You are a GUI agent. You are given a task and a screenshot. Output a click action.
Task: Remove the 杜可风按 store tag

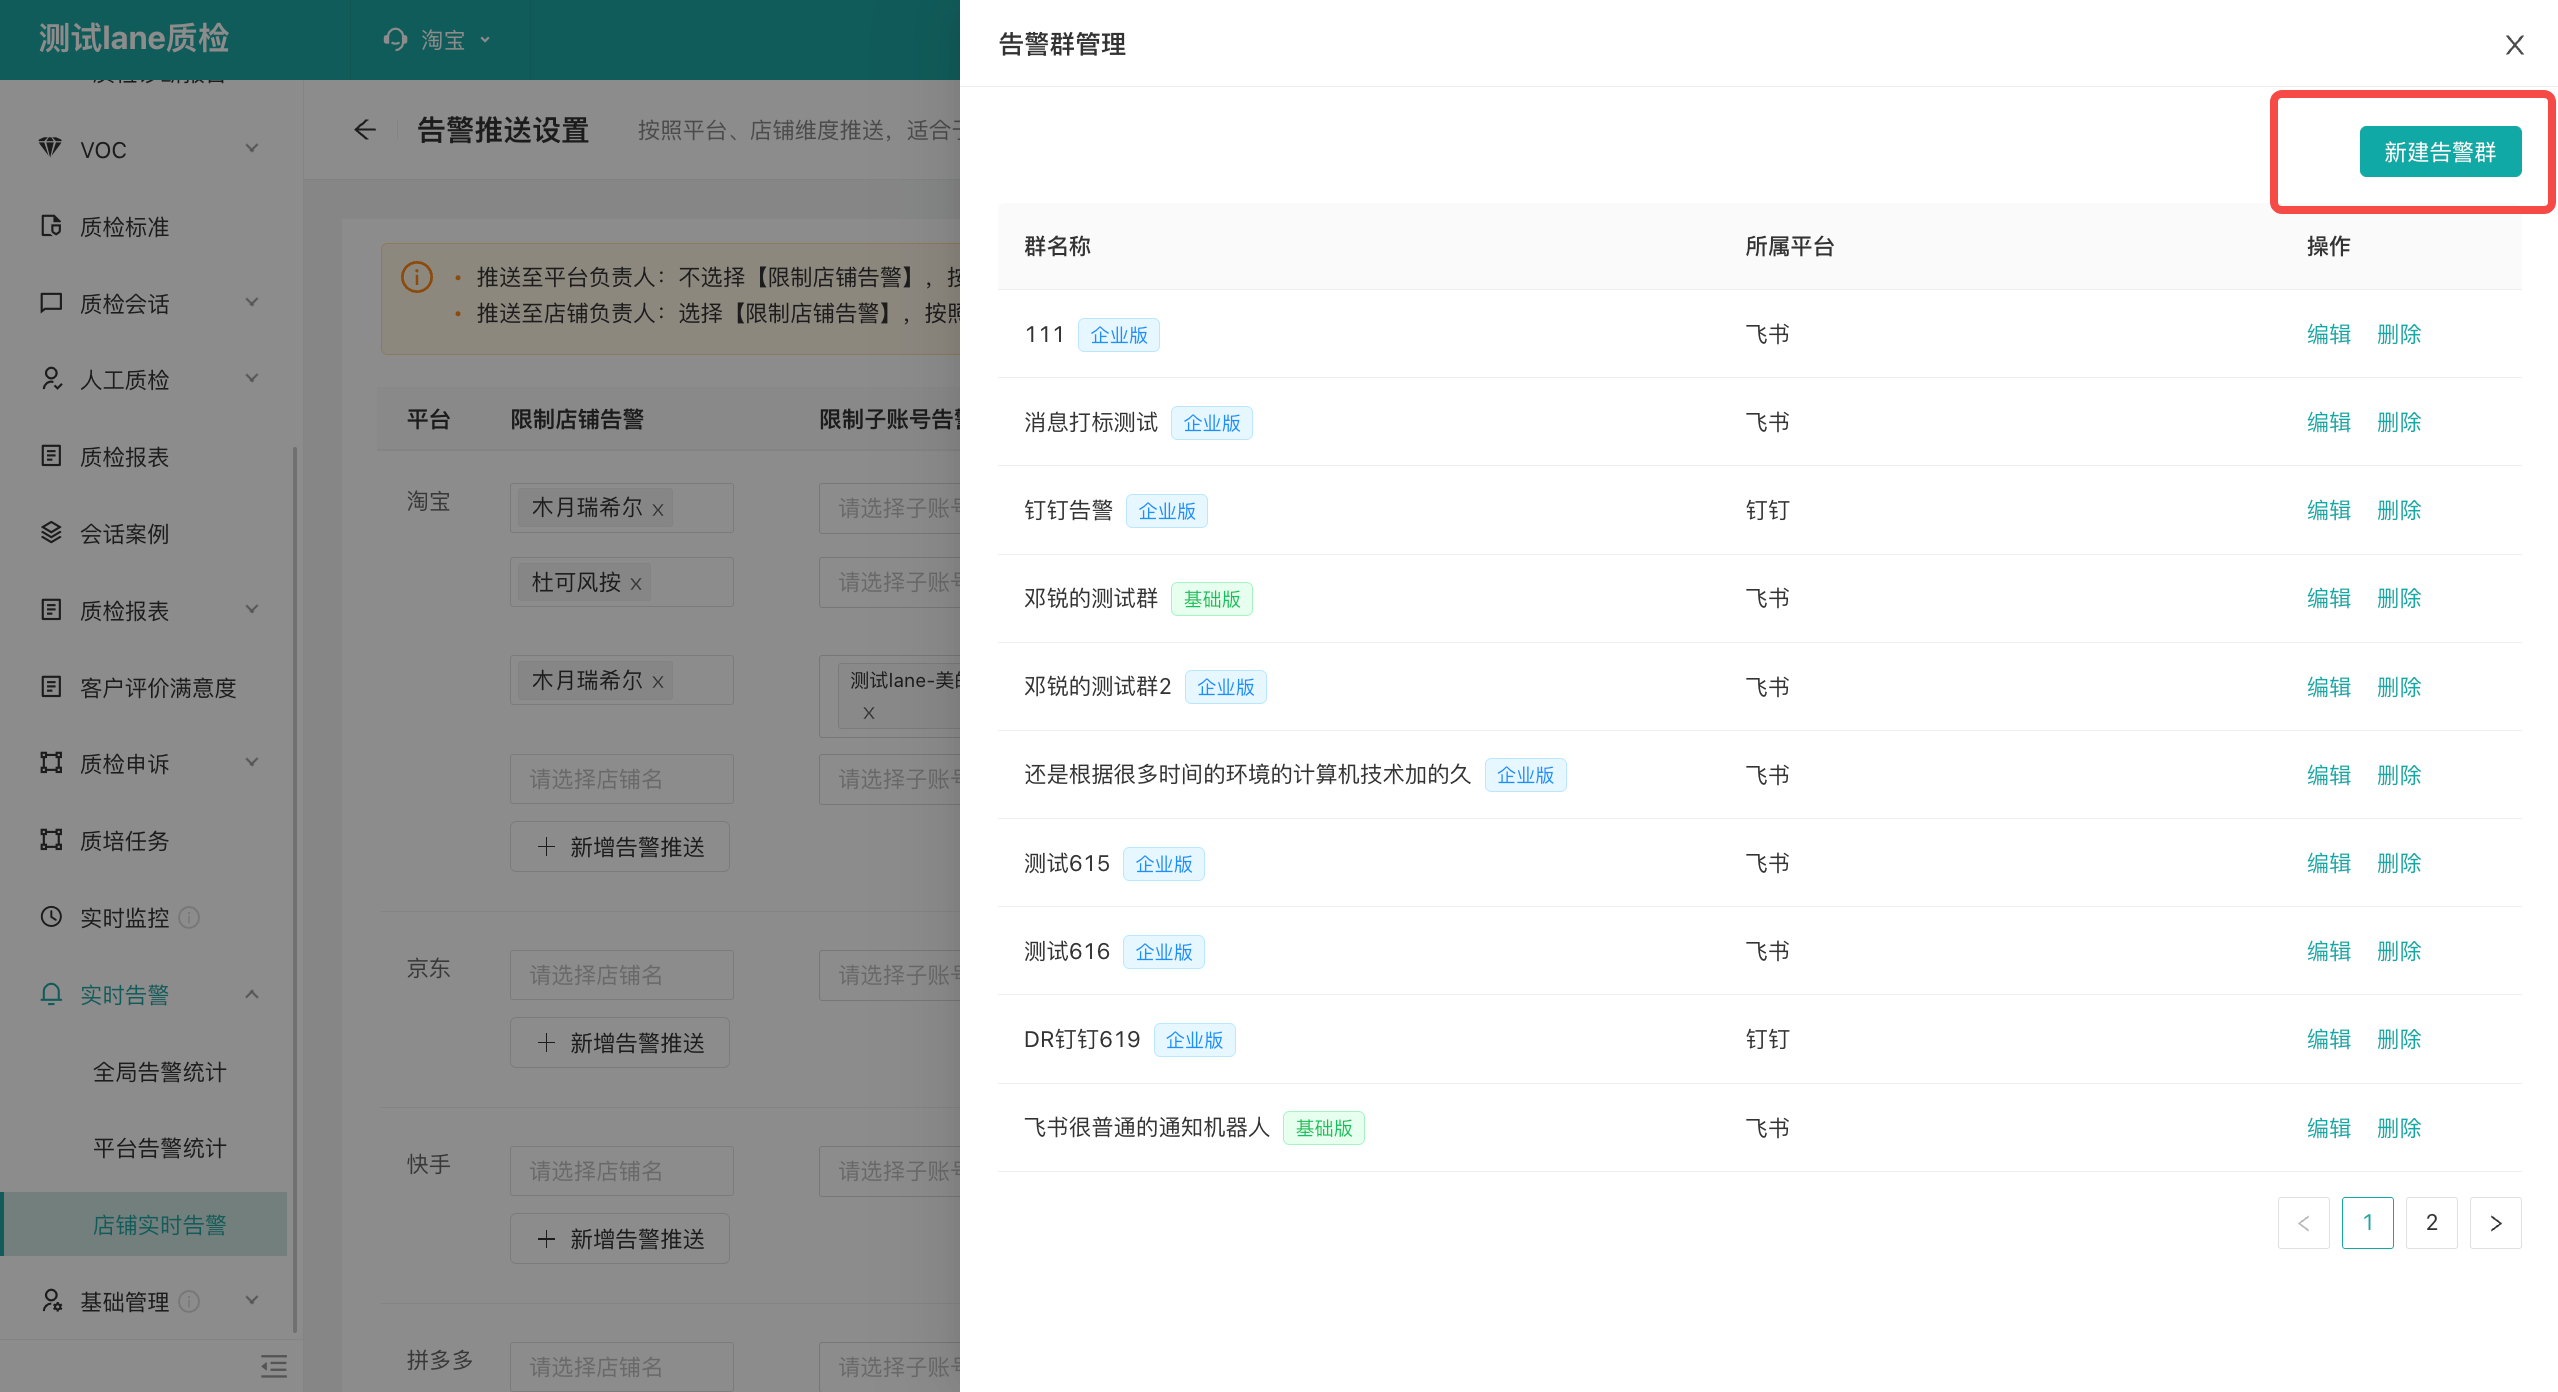[x=635, y=584]
